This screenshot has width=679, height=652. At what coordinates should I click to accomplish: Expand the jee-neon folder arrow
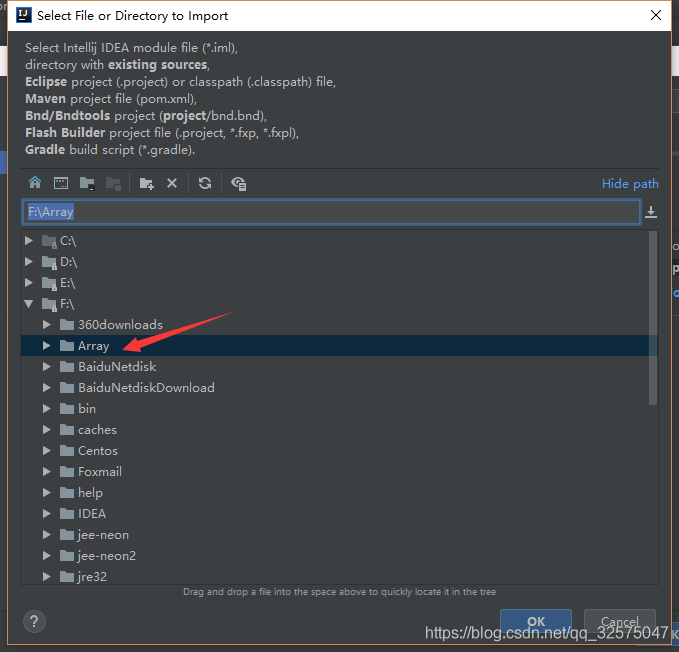[46, 535]
